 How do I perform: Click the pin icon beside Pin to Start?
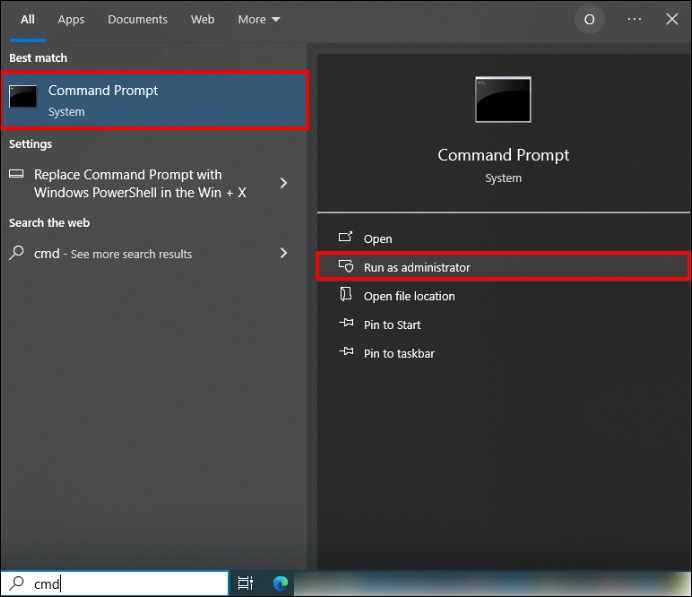pos(346,323)
